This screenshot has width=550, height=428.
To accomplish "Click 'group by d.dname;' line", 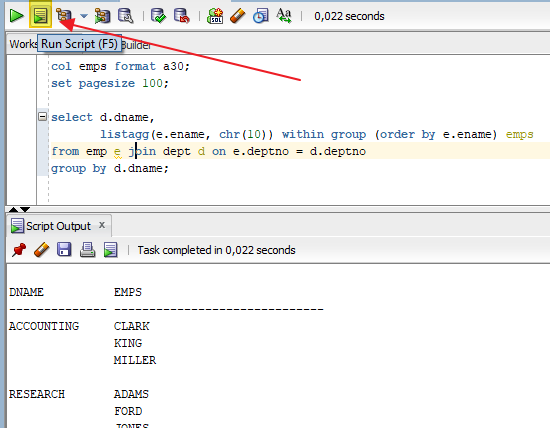I will coord(110,169).
